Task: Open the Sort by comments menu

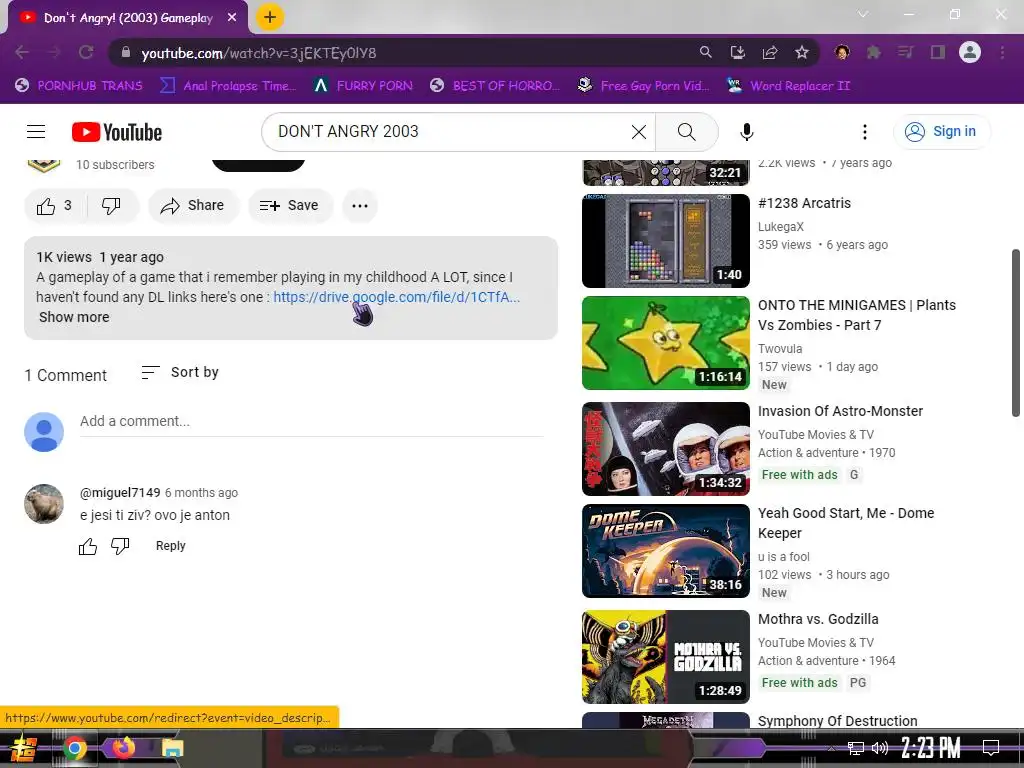Action: (x=180, y=372)
